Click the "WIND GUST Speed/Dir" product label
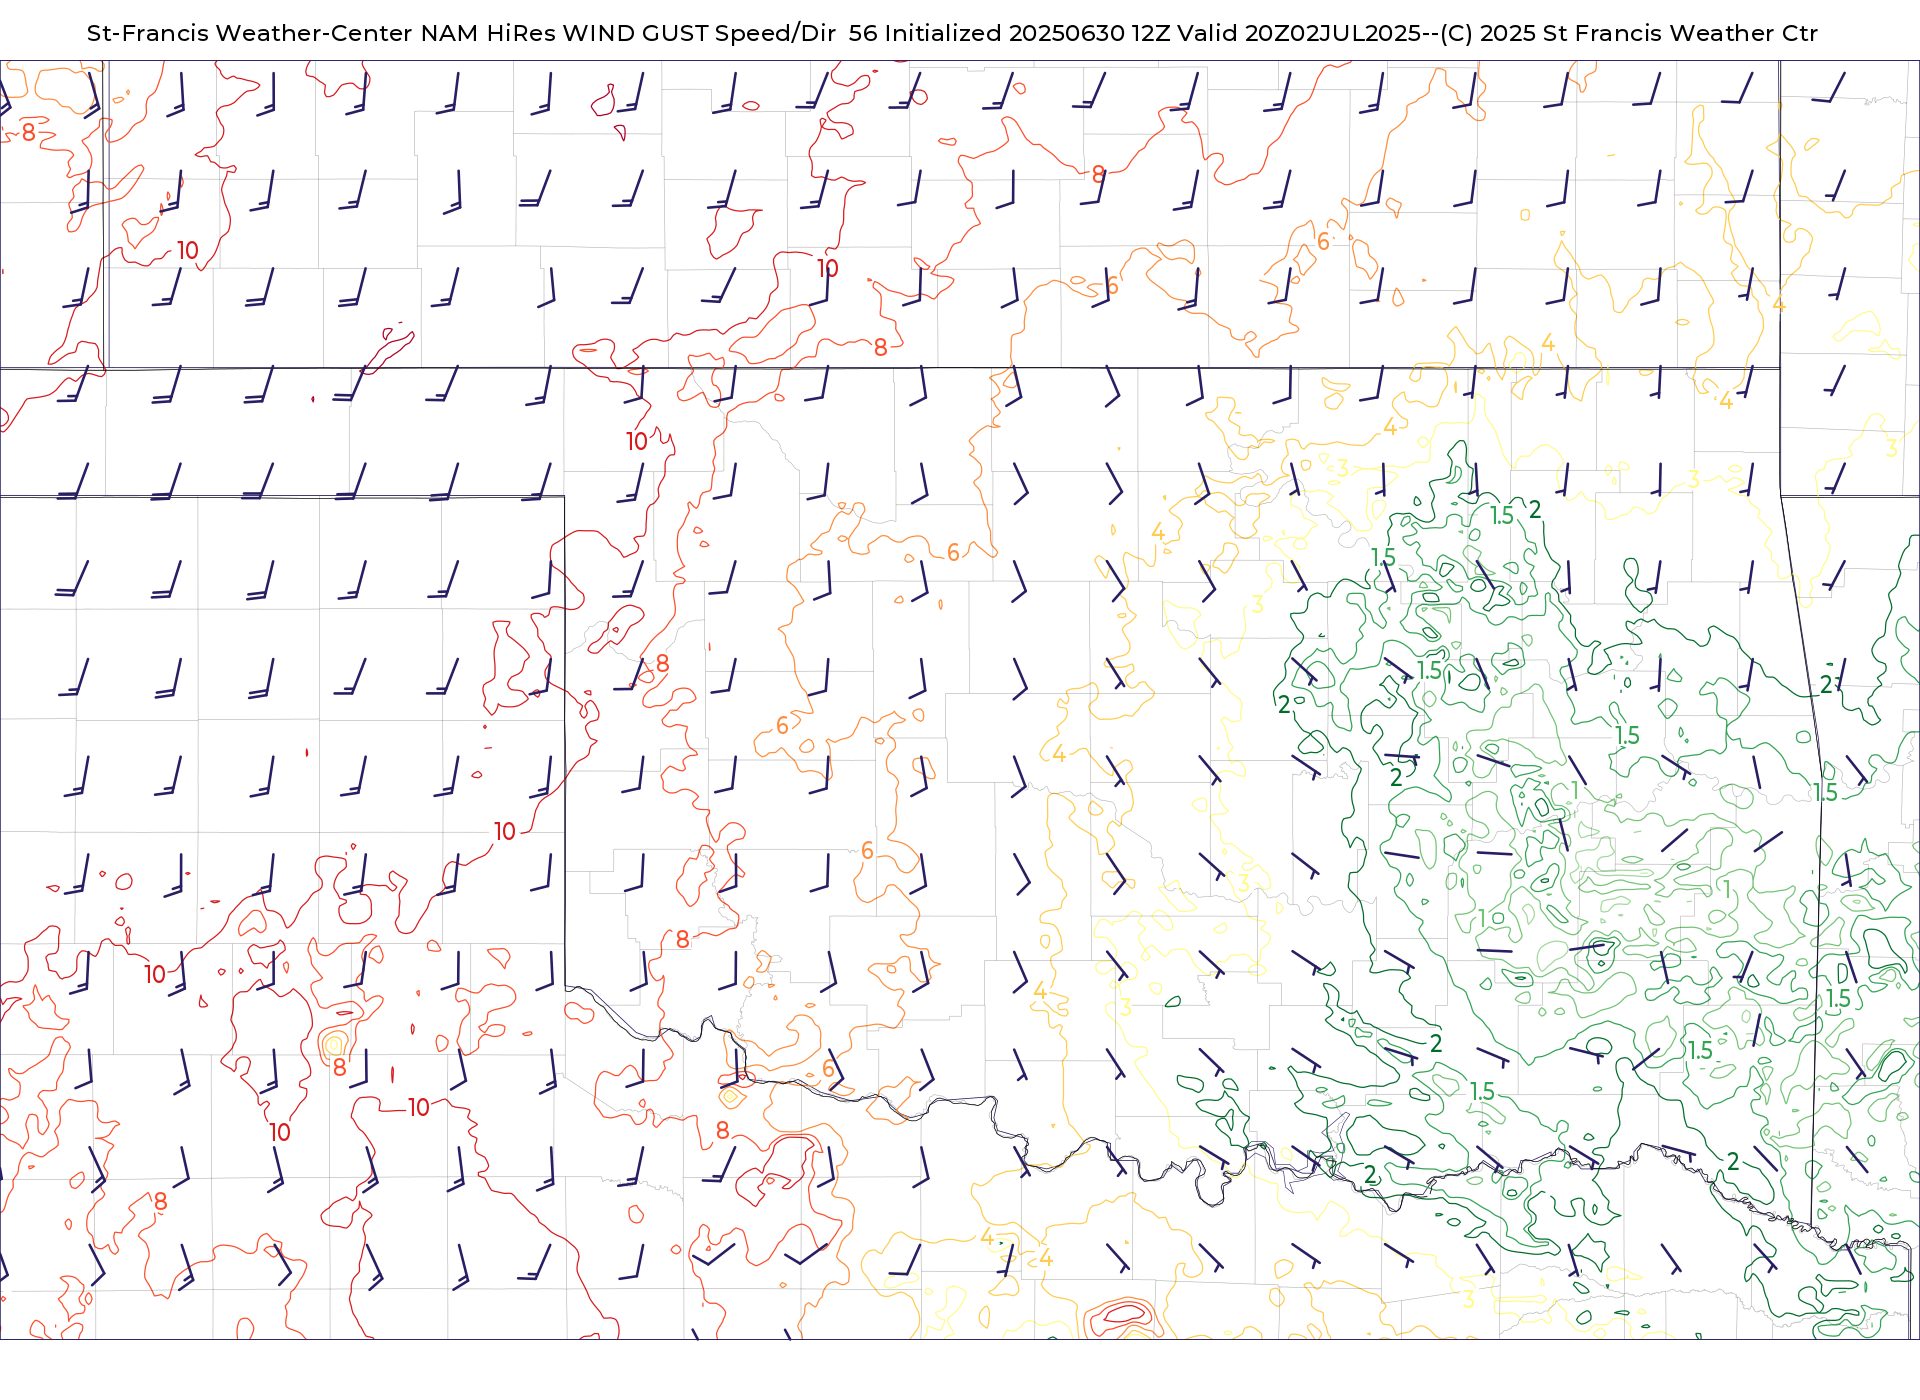1920x1400 pixels. pyautogui.click(x=700, y=33)
